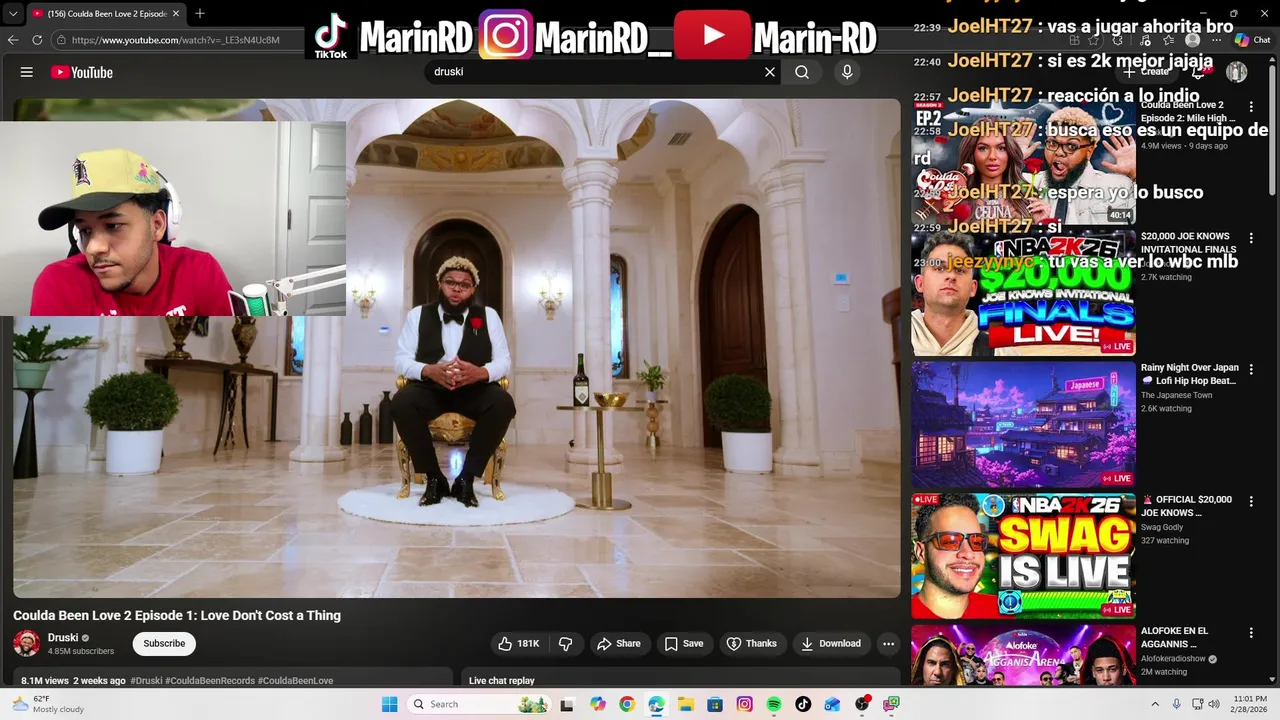Open Microsoft Store from the taskbar
The width and height of the screenshot is (1280, 720).
tap(715, 704)
